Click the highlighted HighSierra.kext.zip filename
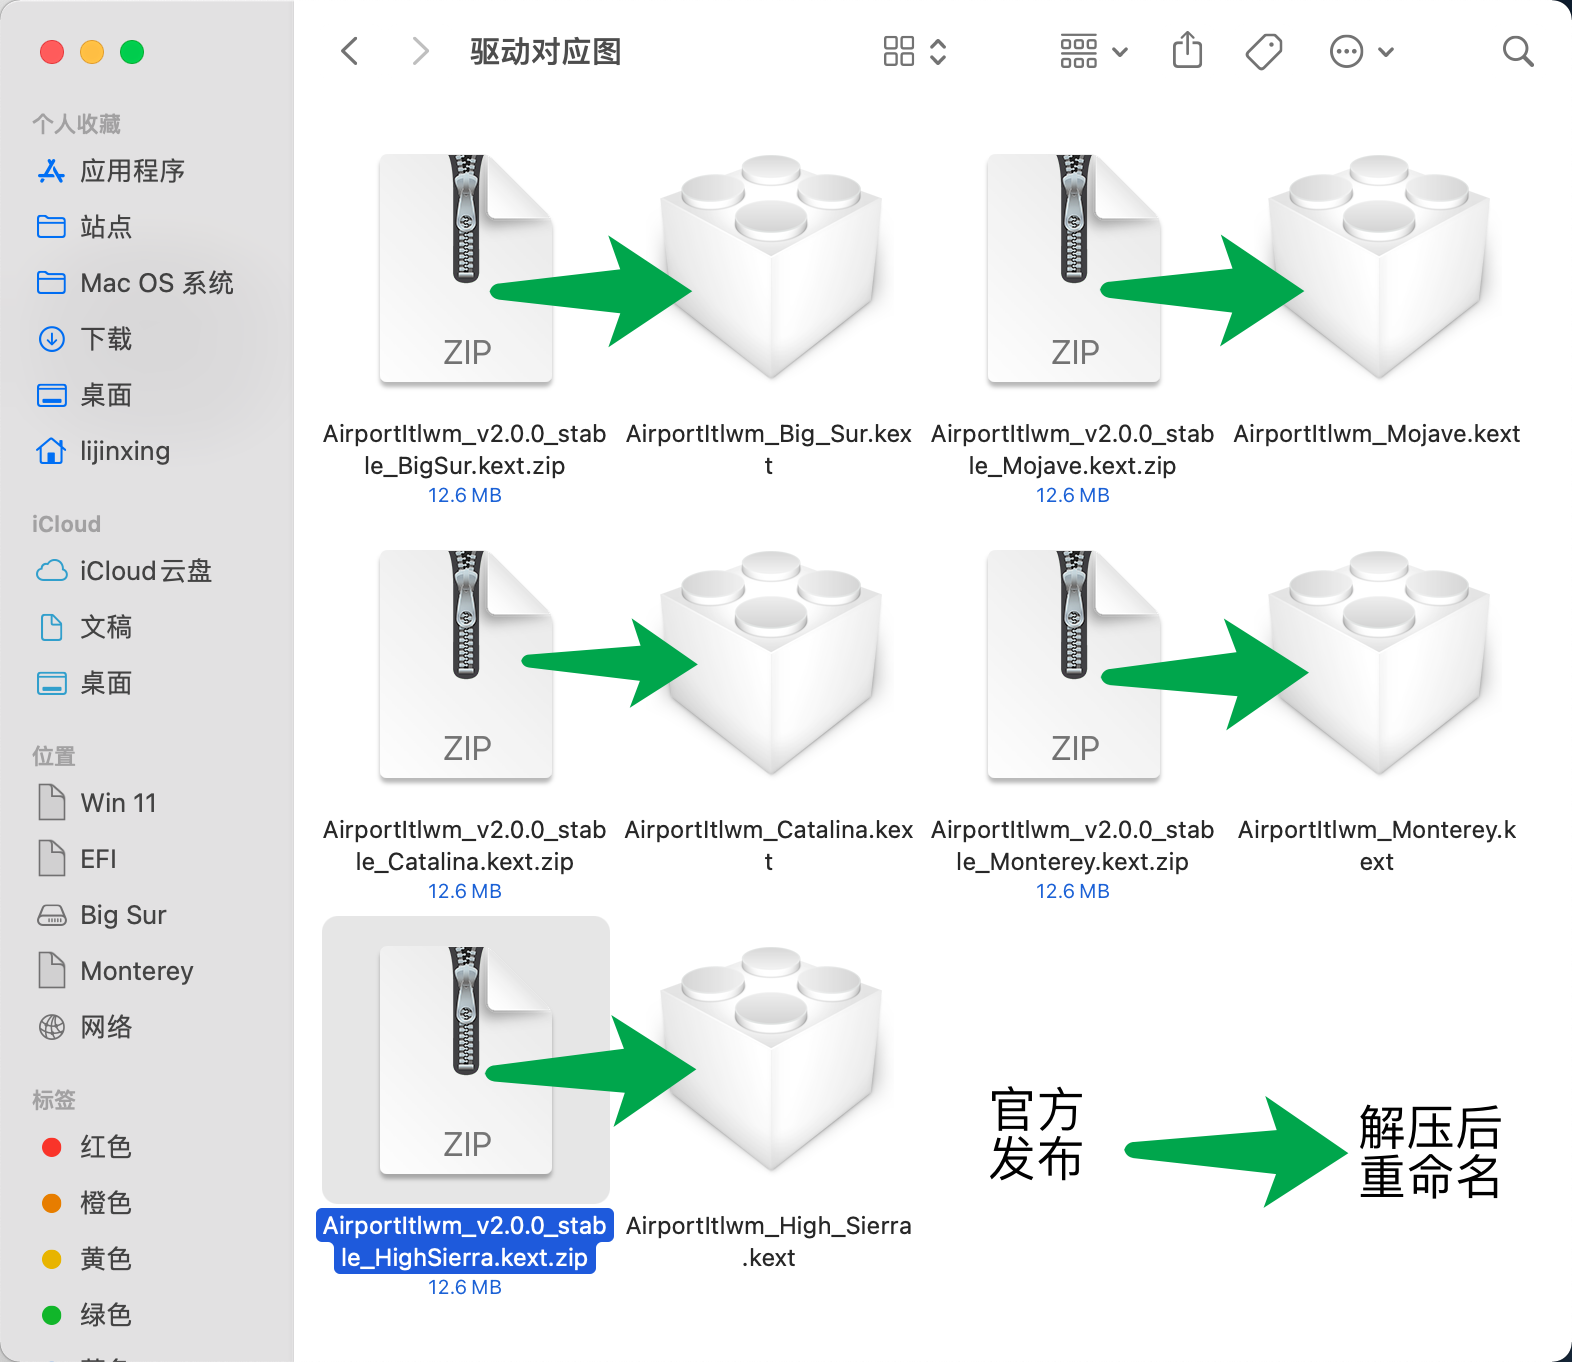The height and width of the screenshot is (1362, 1572). click(465, 1241)
